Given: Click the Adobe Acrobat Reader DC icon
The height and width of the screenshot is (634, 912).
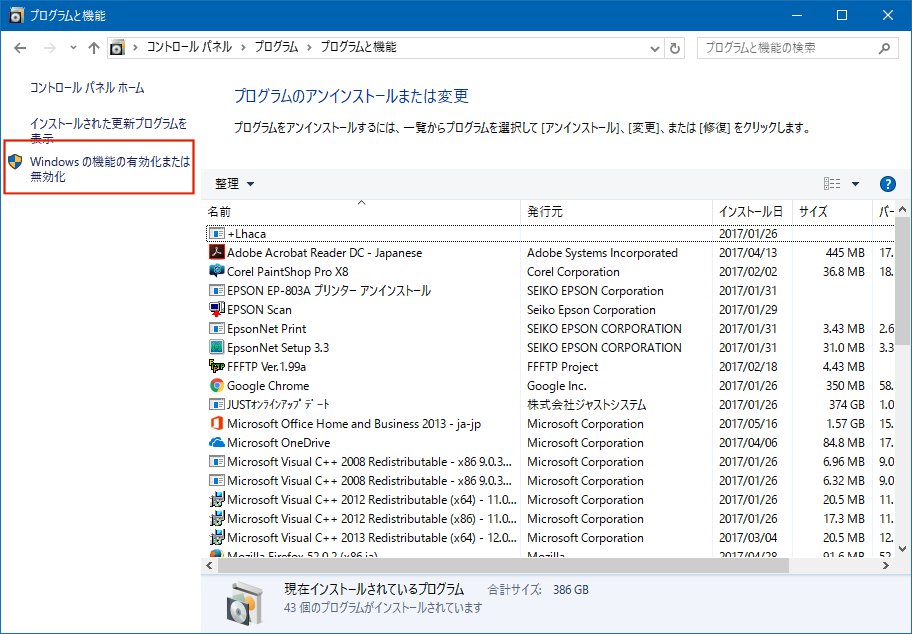Looking at the screenshot, I should coord(216,252).
